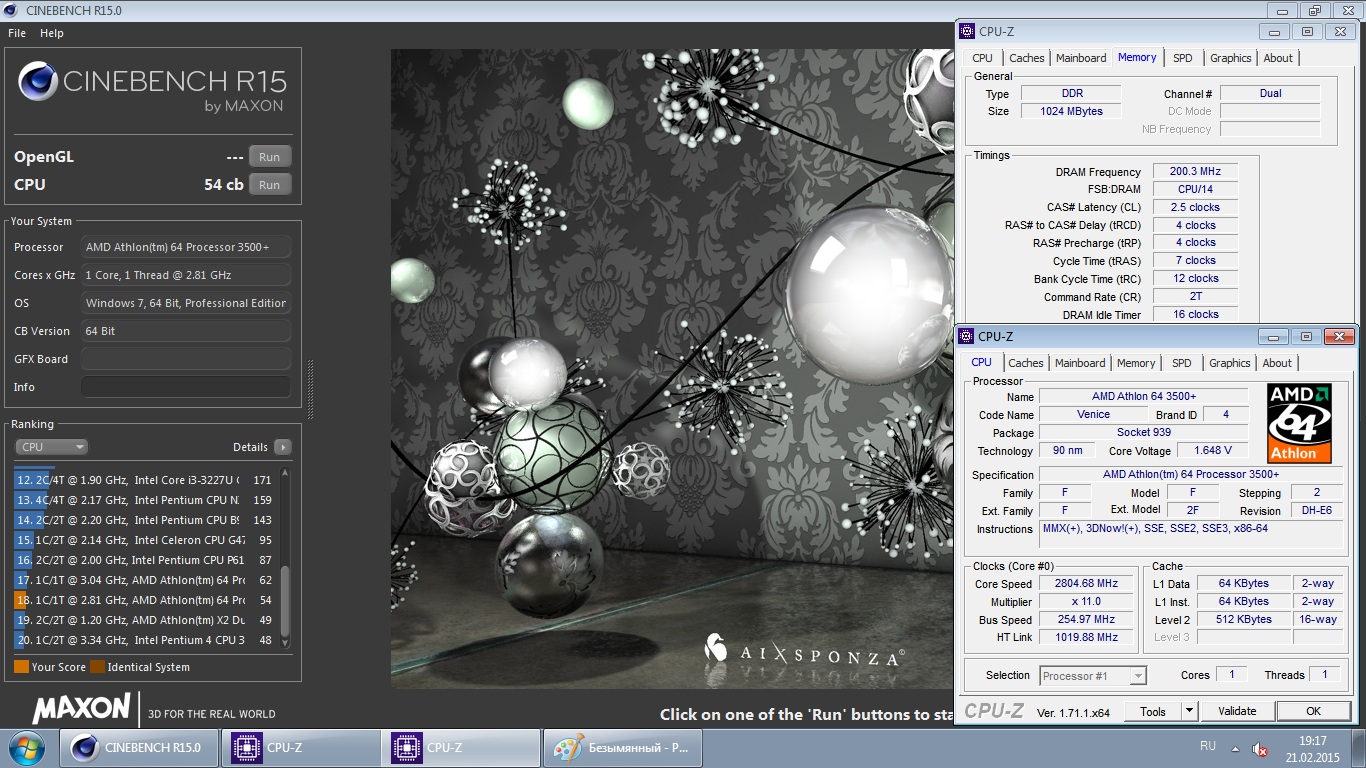Click the Your Score orange legend swatch
Image resolution: width=1366 pixels, height=768 pixels.
(x=21, y=667)
